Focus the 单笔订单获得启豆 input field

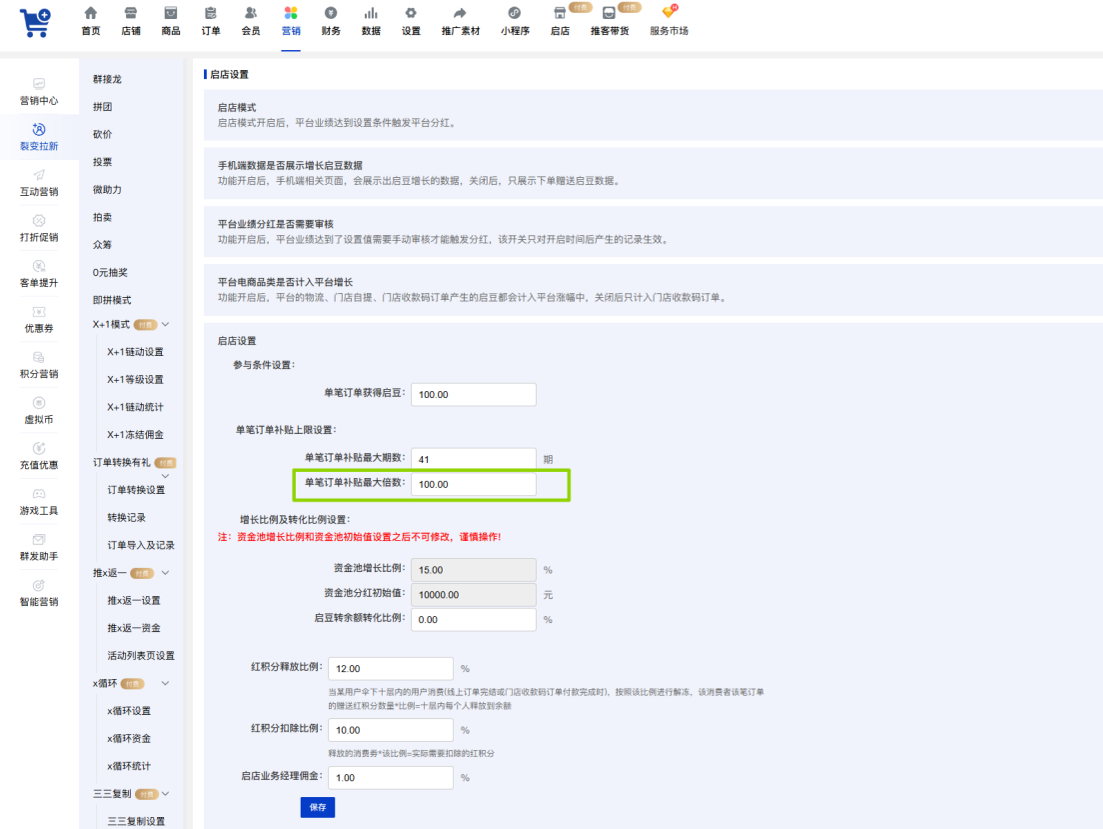tap(473, 395)
